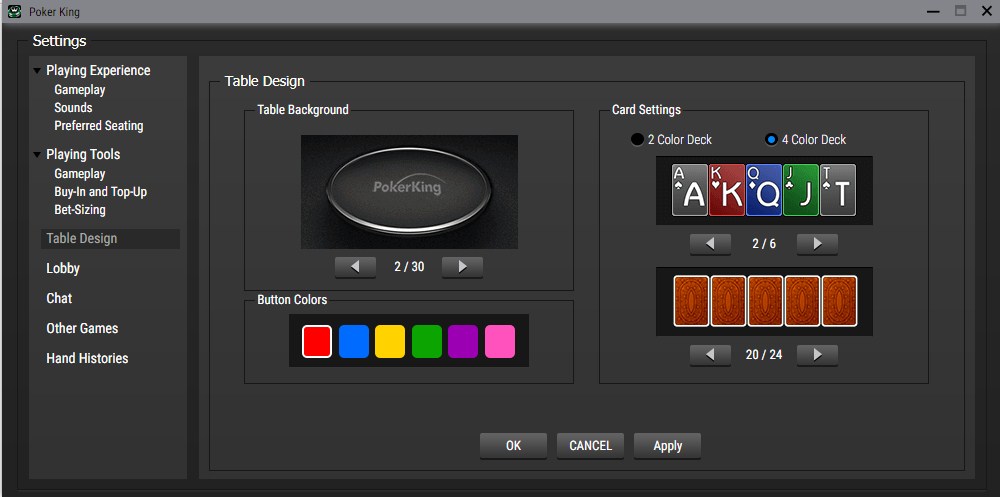This screenshot has height=497, width=1000.
Task: Click next arrow for table background
Action: 462,267
